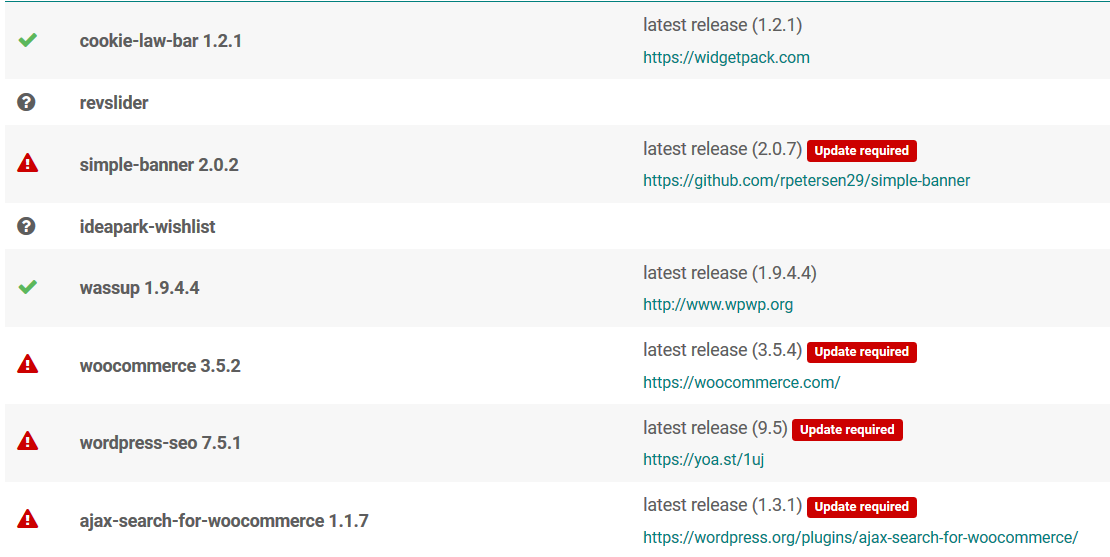Click the question mark icon beside revslider
The height and width of the screenshot is (557, 1110).
(26, 102)
